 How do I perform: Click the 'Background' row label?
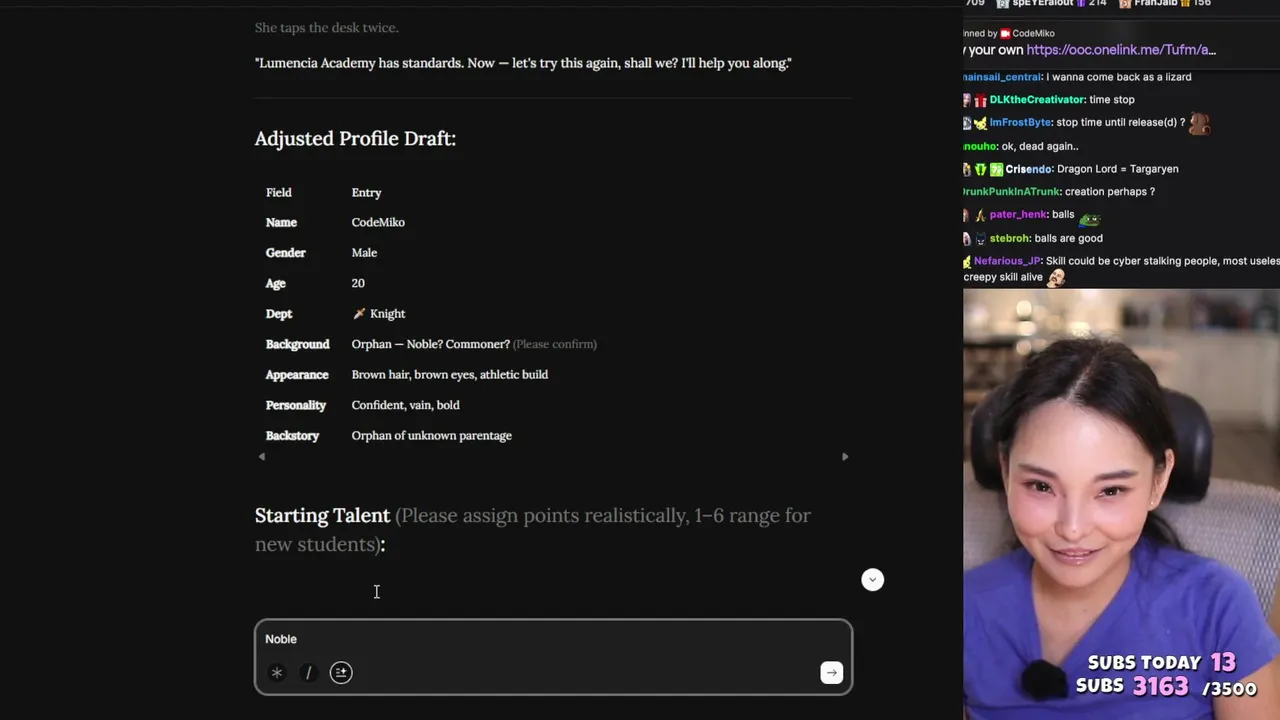(298, 344)
